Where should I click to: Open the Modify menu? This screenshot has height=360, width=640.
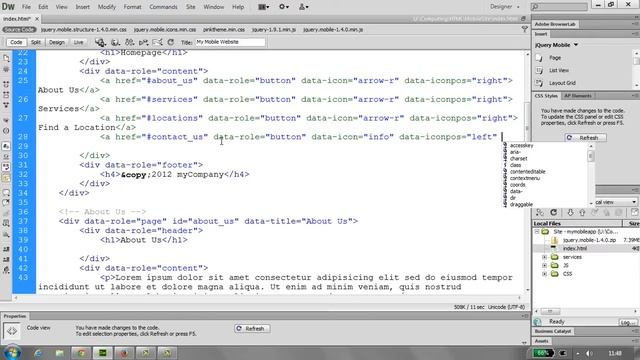(107, 7)
